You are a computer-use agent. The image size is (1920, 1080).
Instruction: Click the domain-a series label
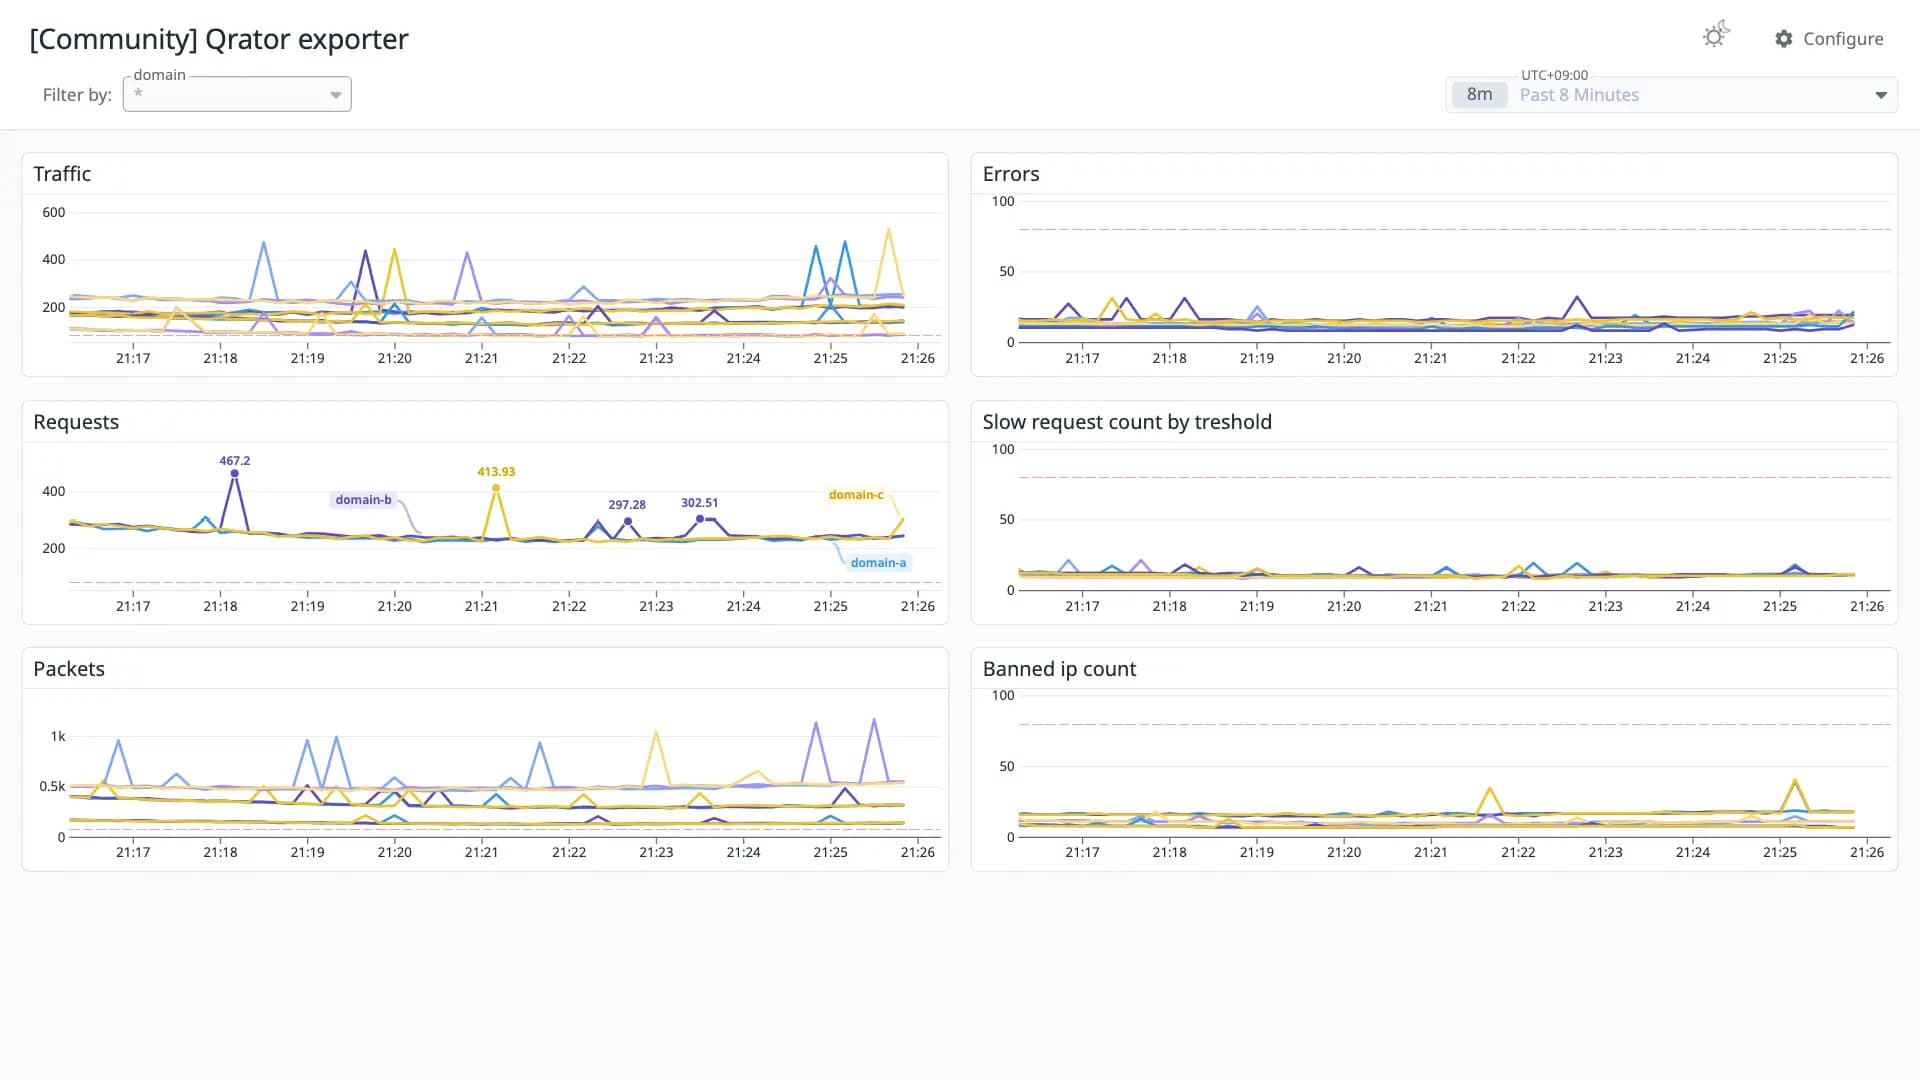point(878,563)
